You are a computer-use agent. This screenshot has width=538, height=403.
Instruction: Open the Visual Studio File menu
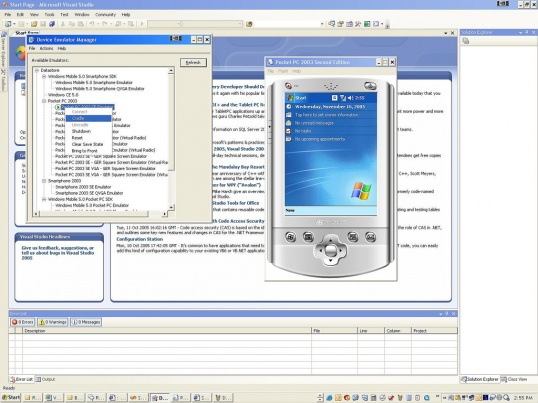pos(8,15)
